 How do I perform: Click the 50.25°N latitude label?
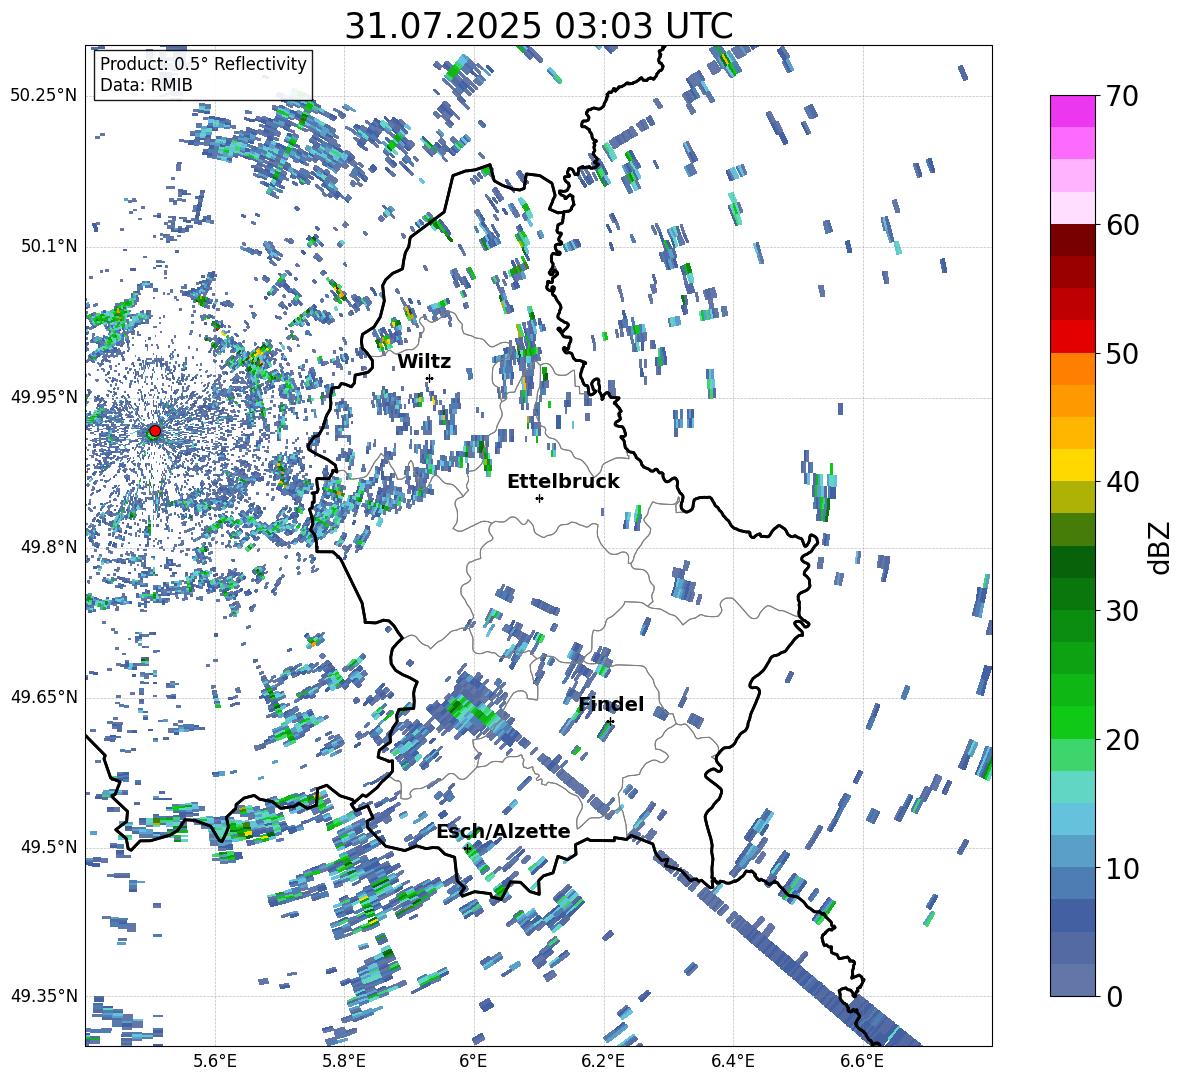click(x=43, y=96)
